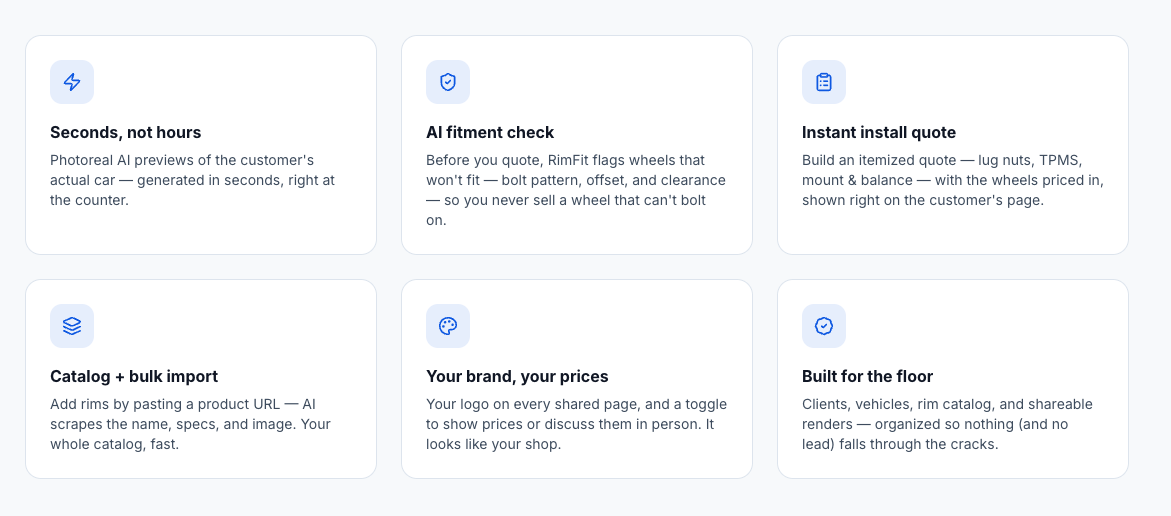Select the 'Catalog + bulk import' heading
The image size is (1171, 516).
(x=134, y=376)
